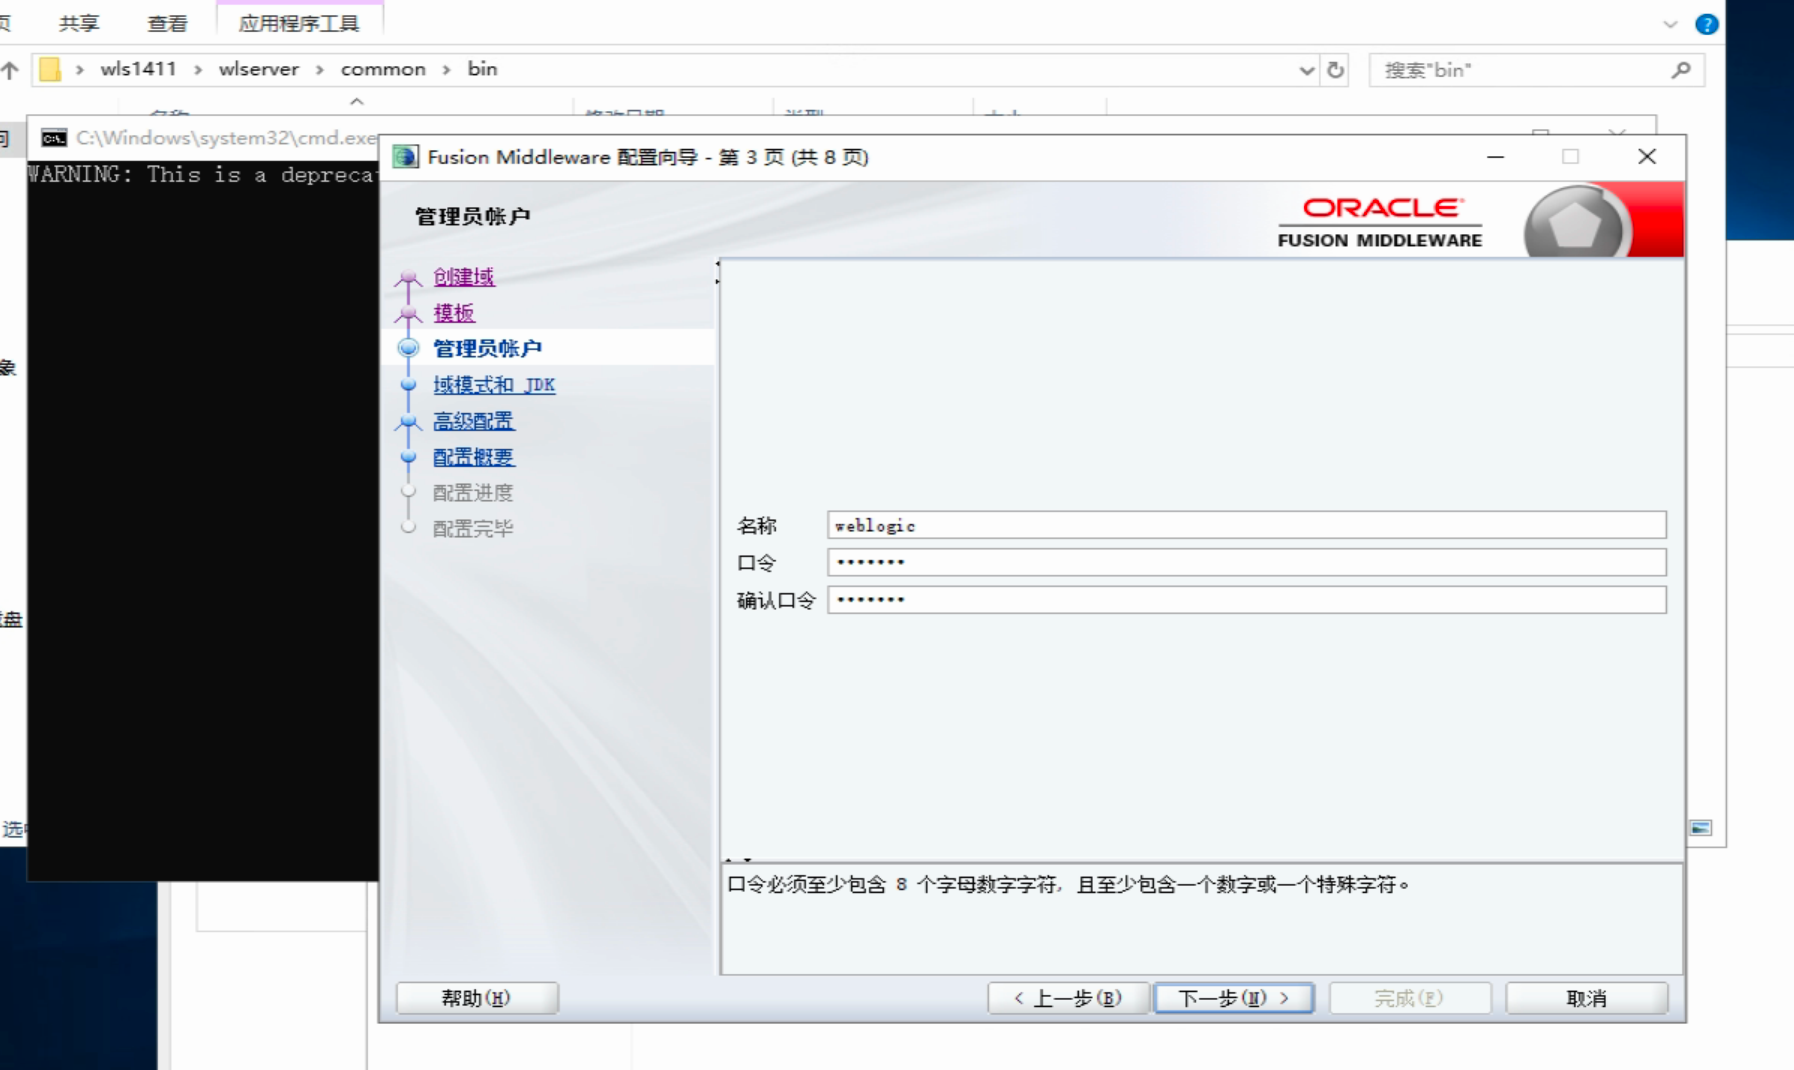Expand the address bar history dropdown
Screen dimensions: 1794x1070
(x=1306, y=70)
